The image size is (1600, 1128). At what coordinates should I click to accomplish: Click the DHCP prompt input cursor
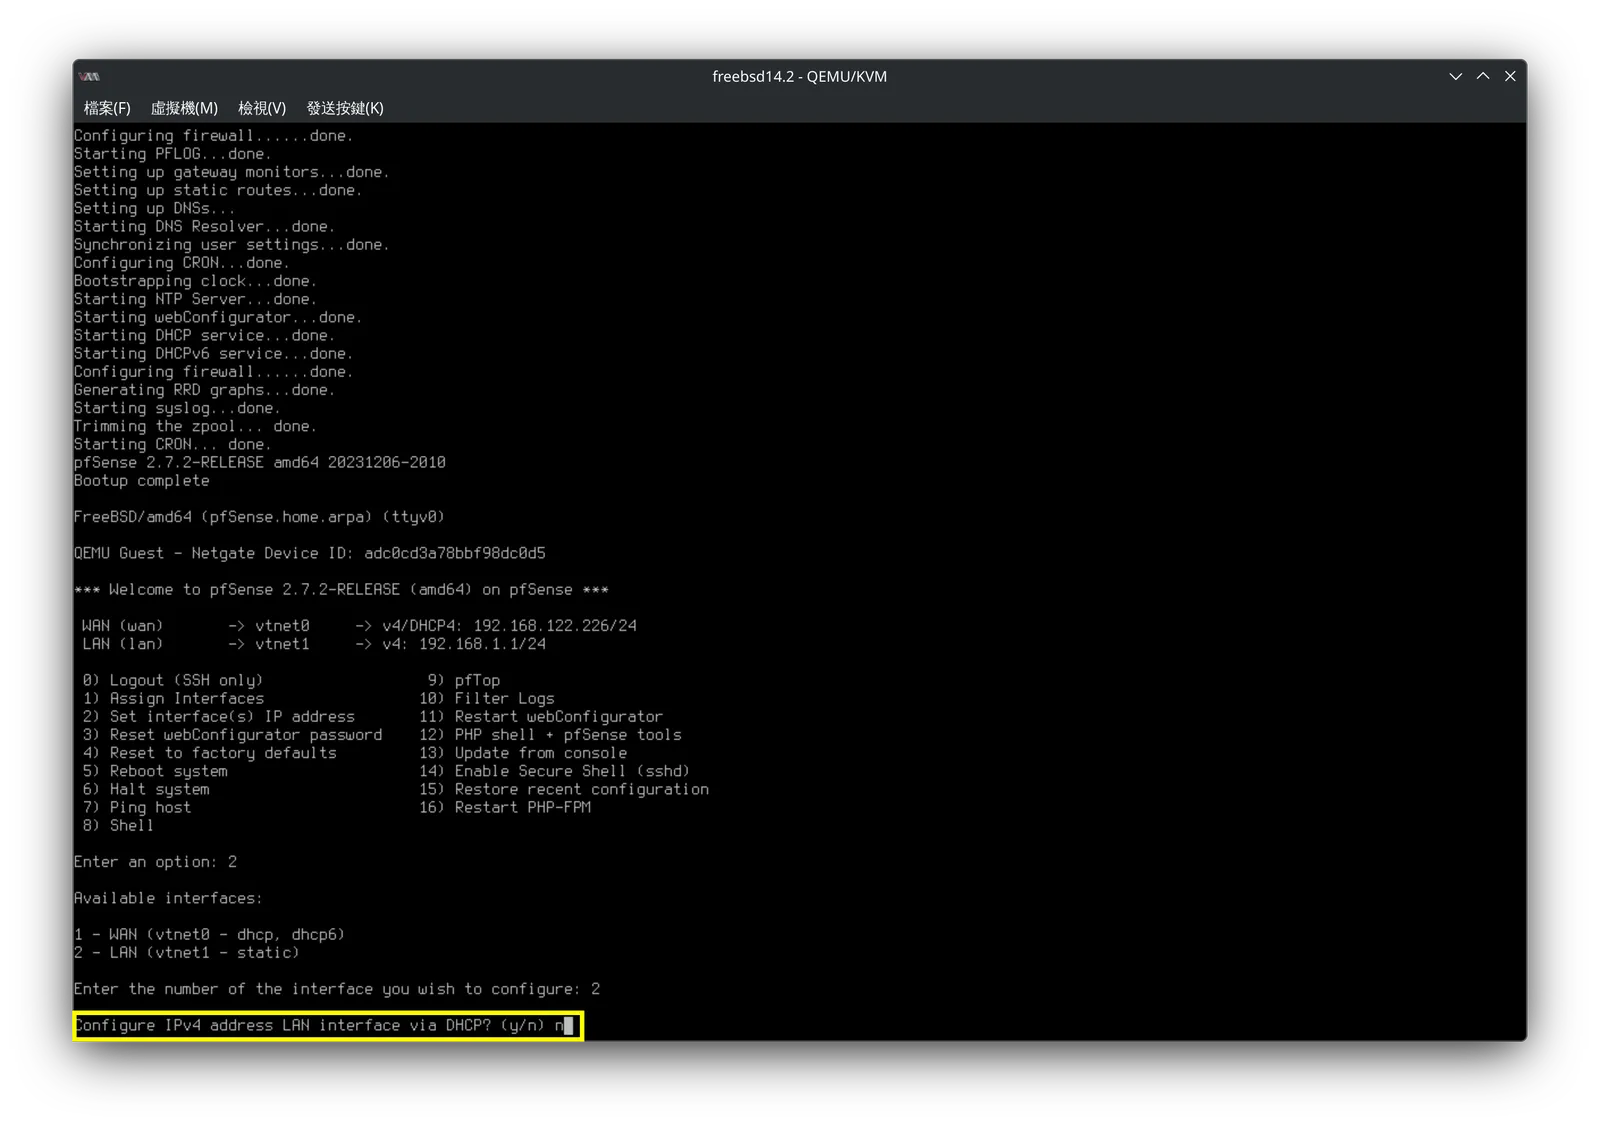tap(568, 1025)
